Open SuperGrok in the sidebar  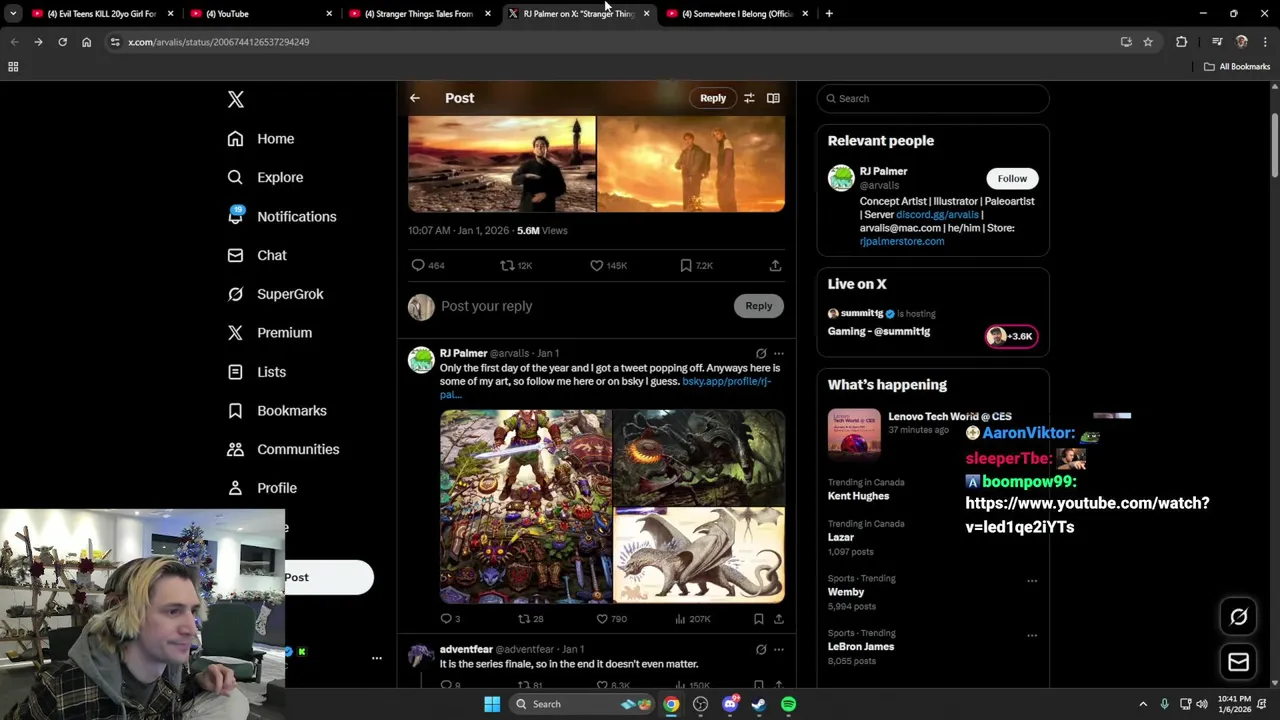point(275,294)
